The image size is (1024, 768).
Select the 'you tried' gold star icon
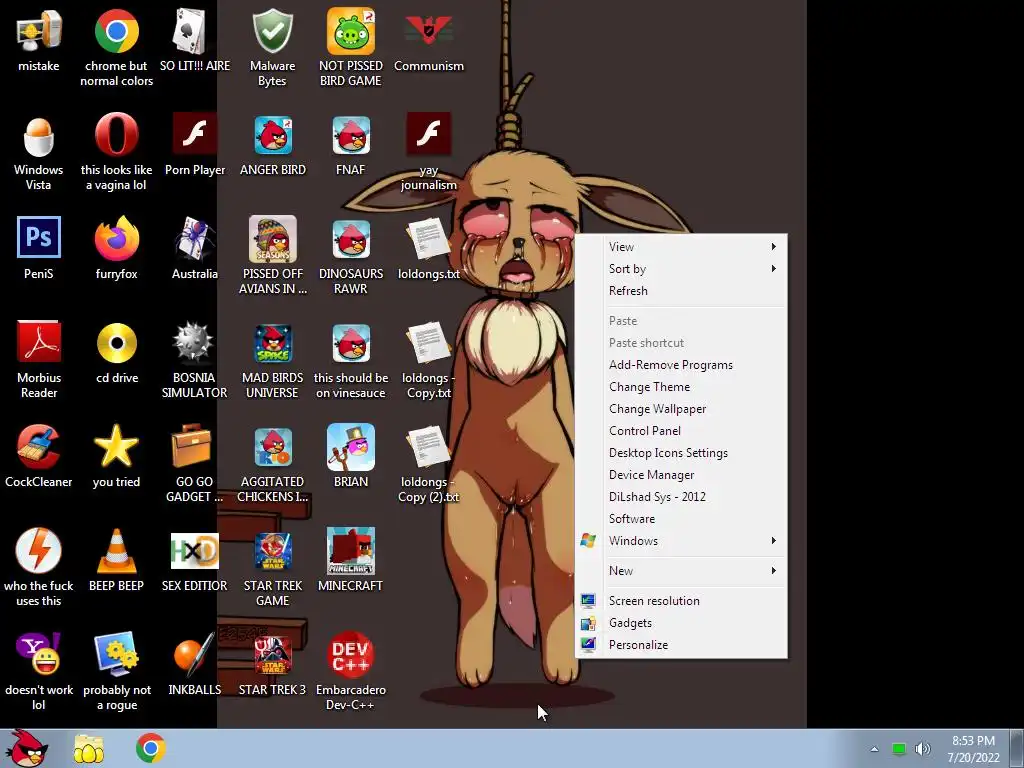(x=116, y=447)
